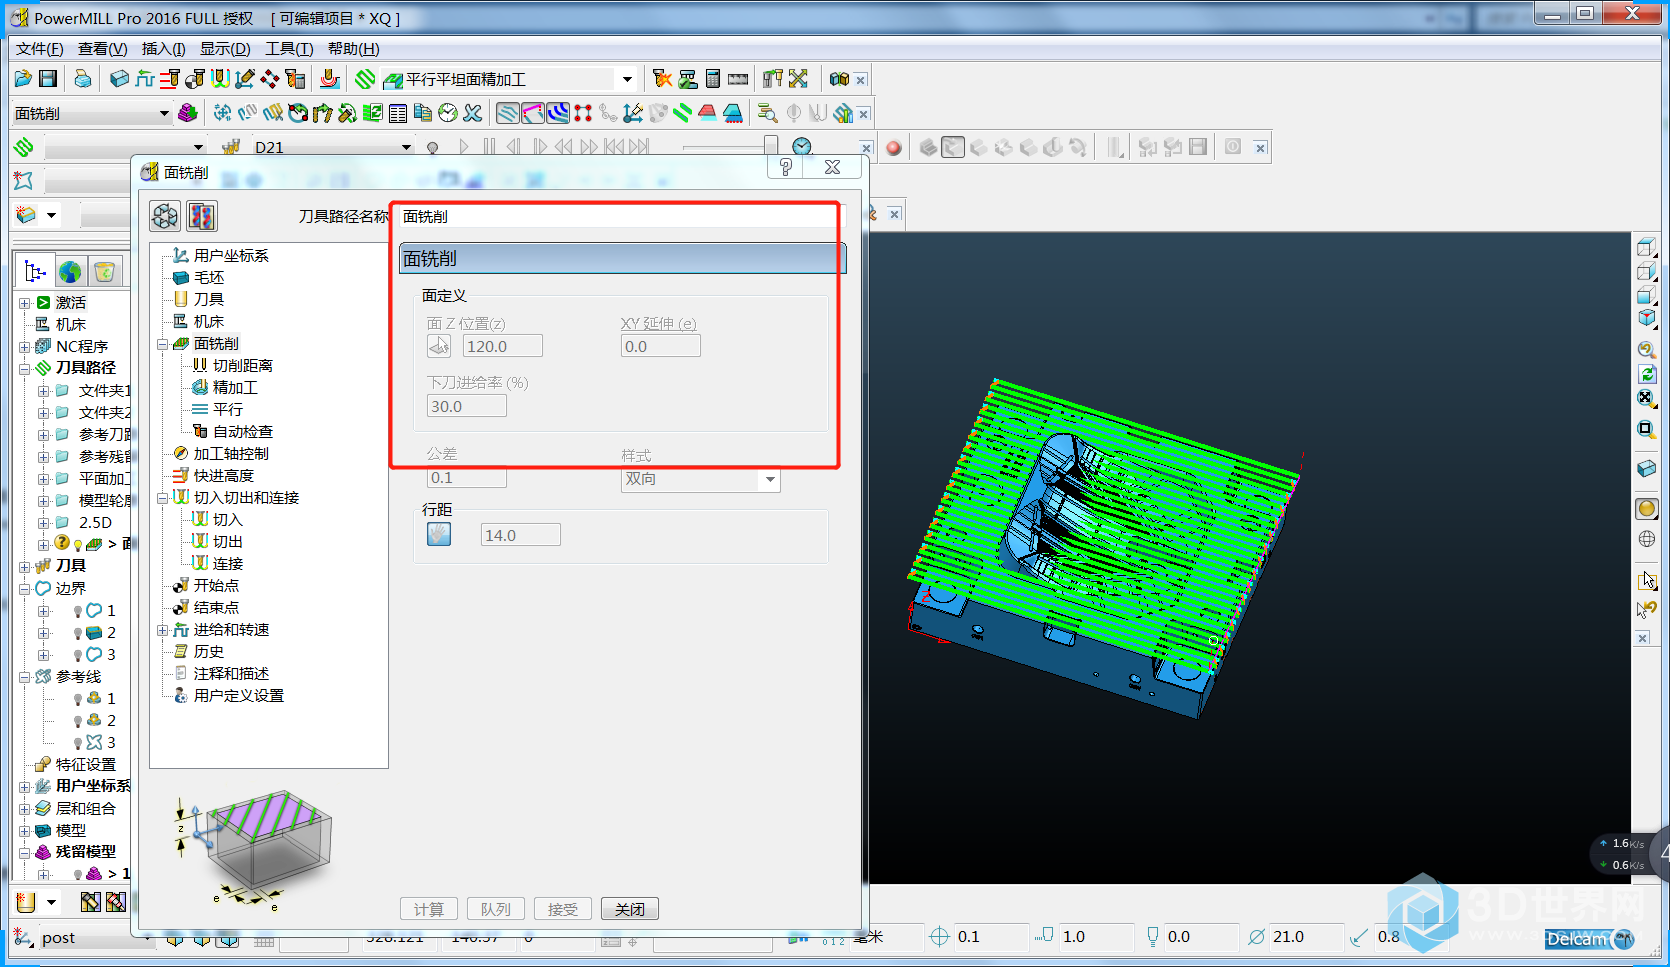
Task: Collapse the 边界 tree node
Action: click(x=25, y=589)
